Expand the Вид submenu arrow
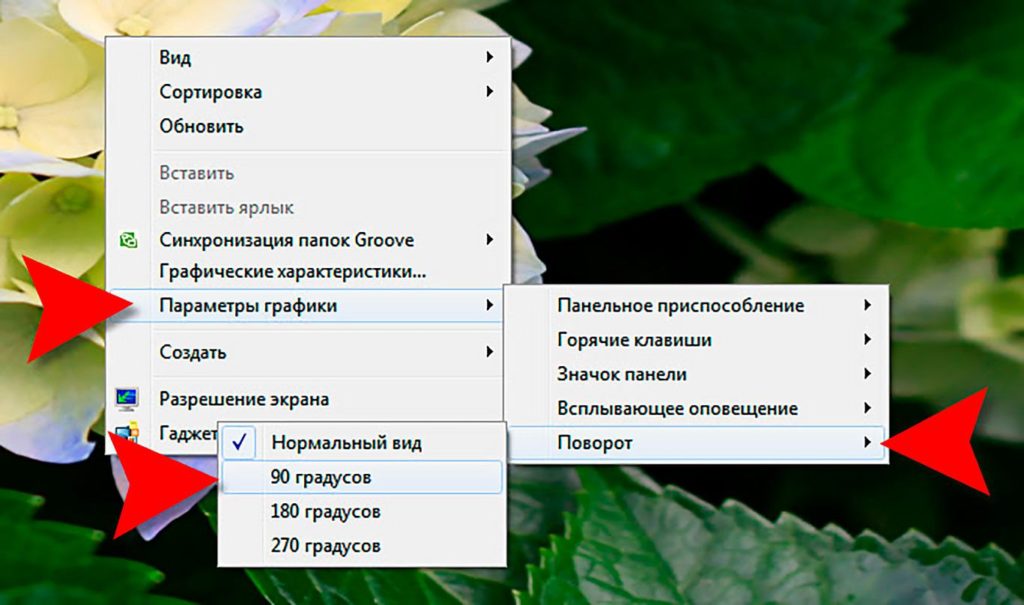The width and height of the screenshot is (1024, 605). (490, 58)
